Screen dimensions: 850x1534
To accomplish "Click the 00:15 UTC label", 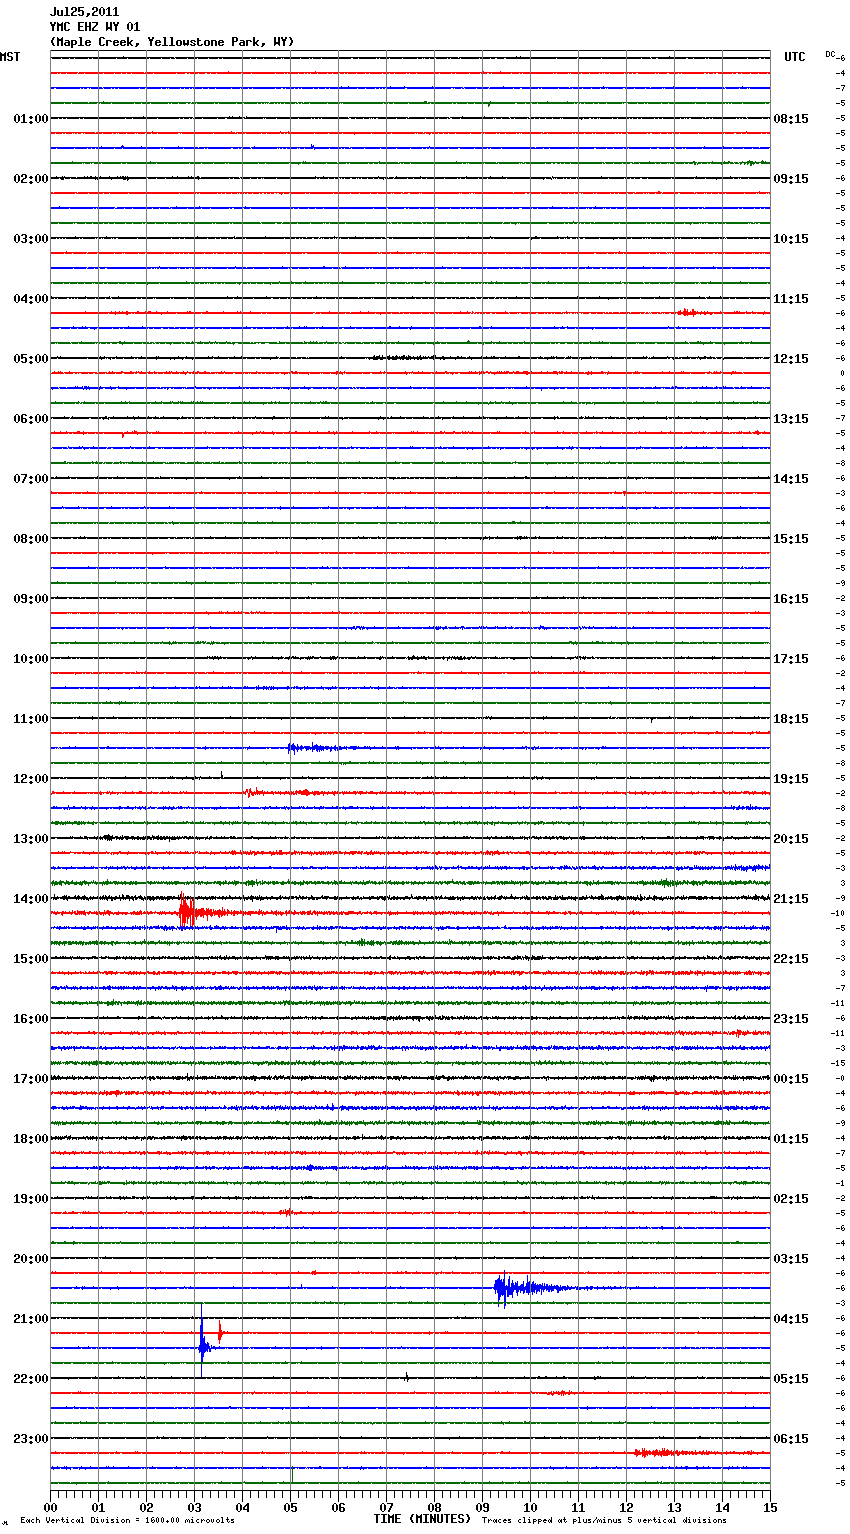I will click(791, 1079).
